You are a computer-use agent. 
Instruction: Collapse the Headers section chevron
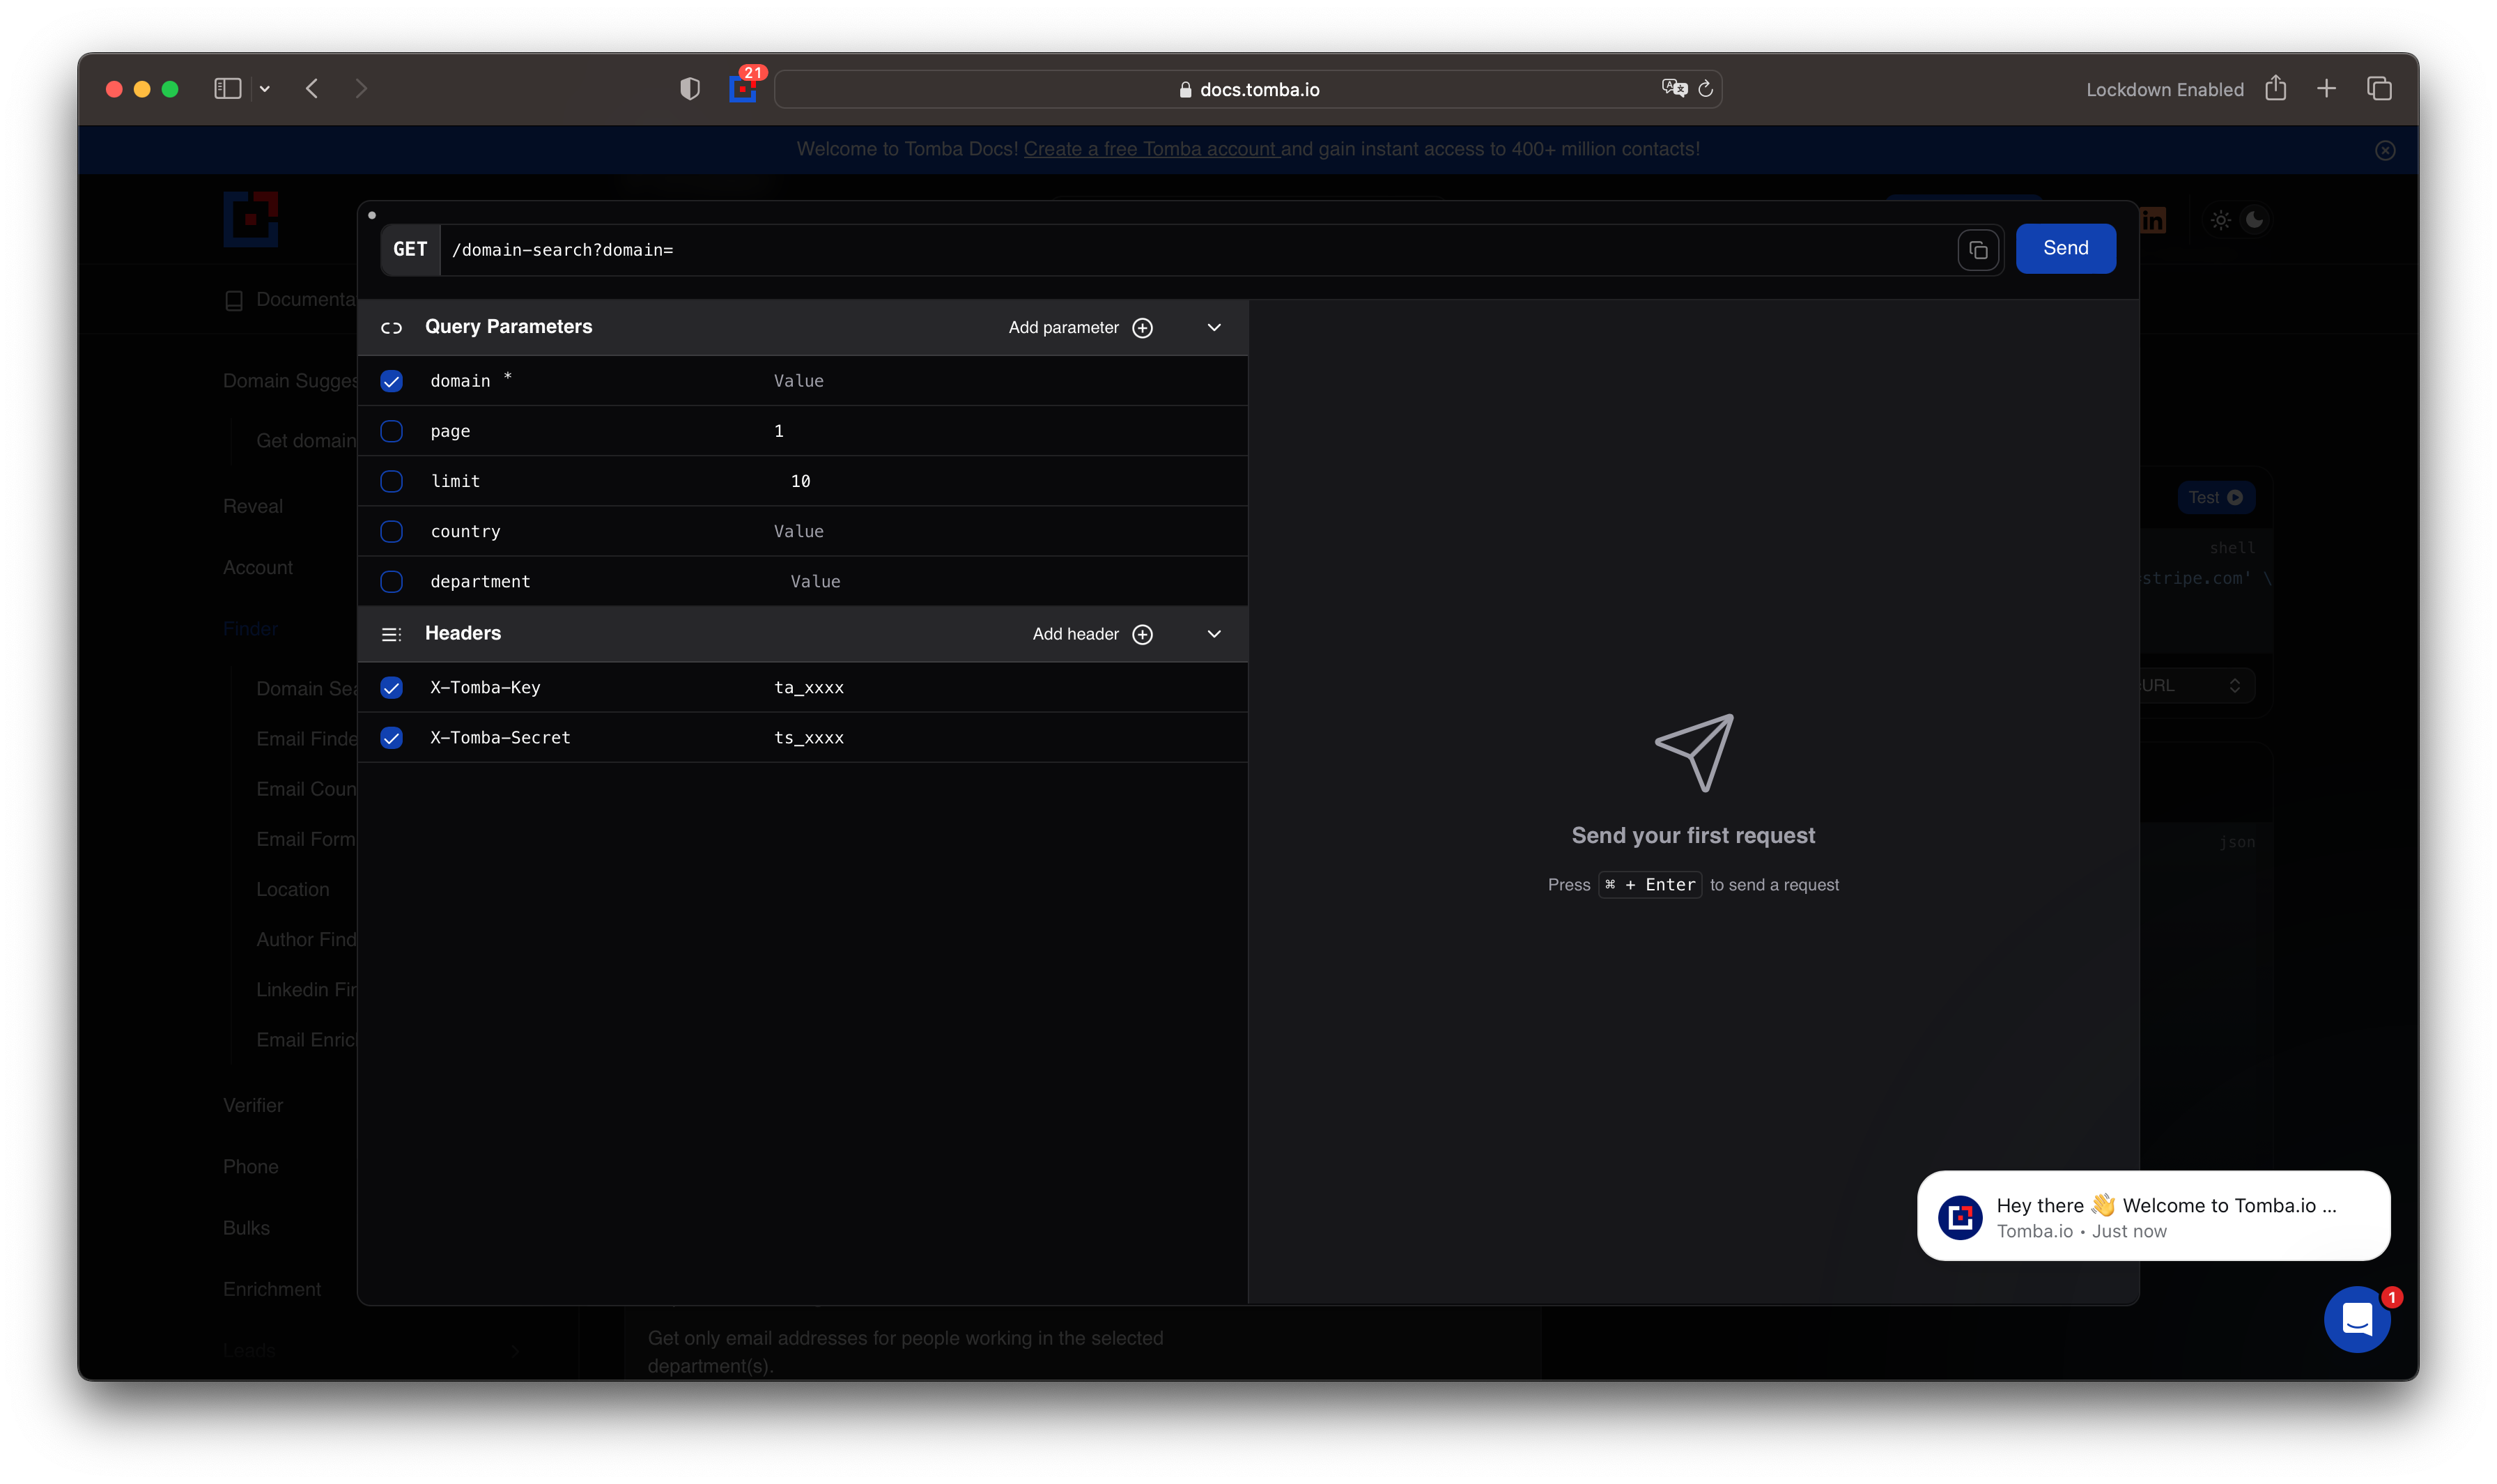(1214, 634)
